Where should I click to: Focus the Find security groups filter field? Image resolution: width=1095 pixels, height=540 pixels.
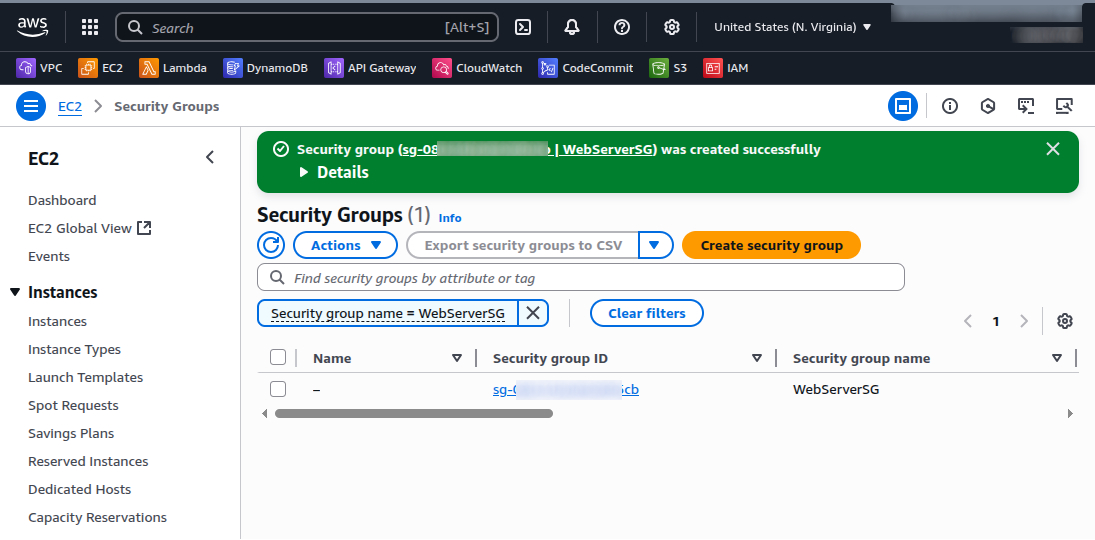click(581, 277)
